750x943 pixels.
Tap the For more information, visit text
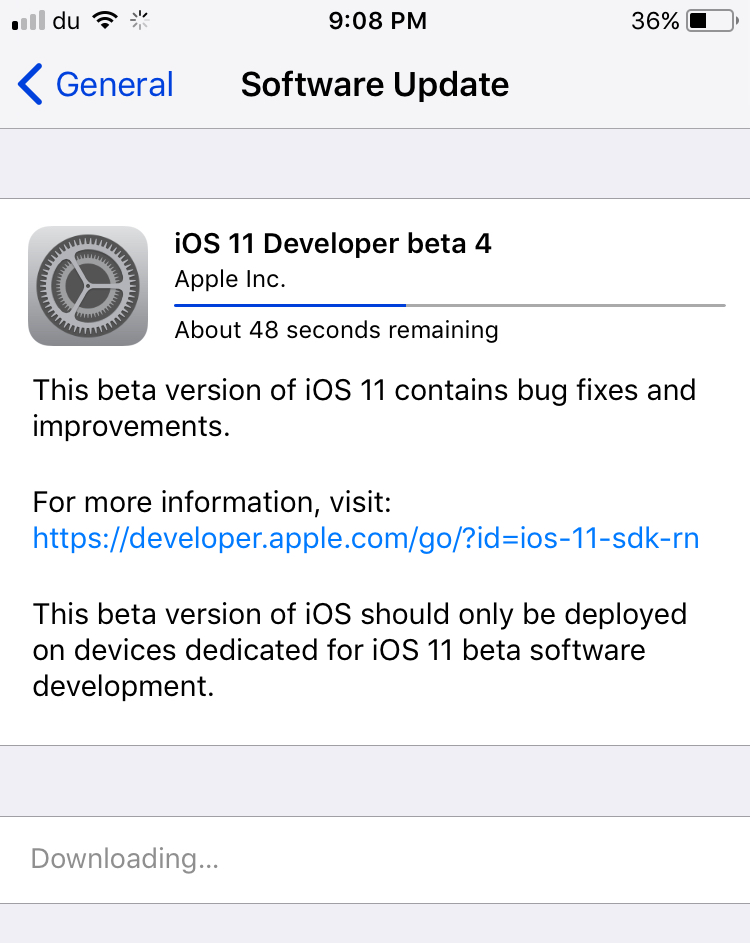pyautogui.click(x=212, y=502)
